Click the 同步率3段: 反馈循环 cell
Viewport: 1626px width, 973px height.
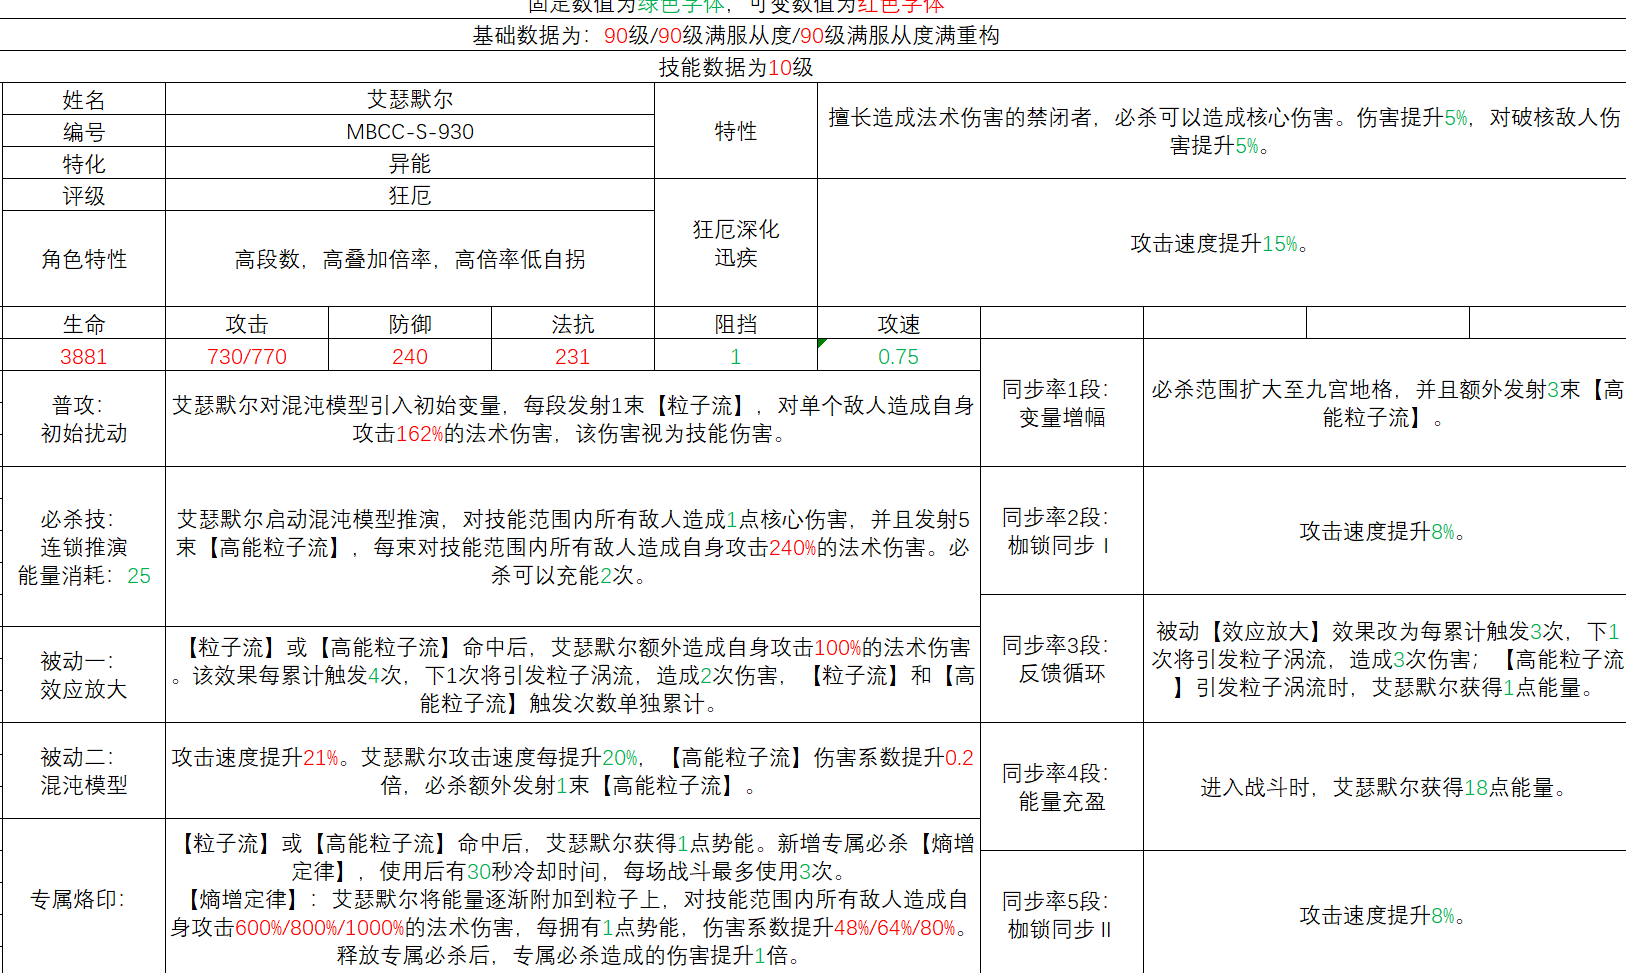(x=1062, y=659)
